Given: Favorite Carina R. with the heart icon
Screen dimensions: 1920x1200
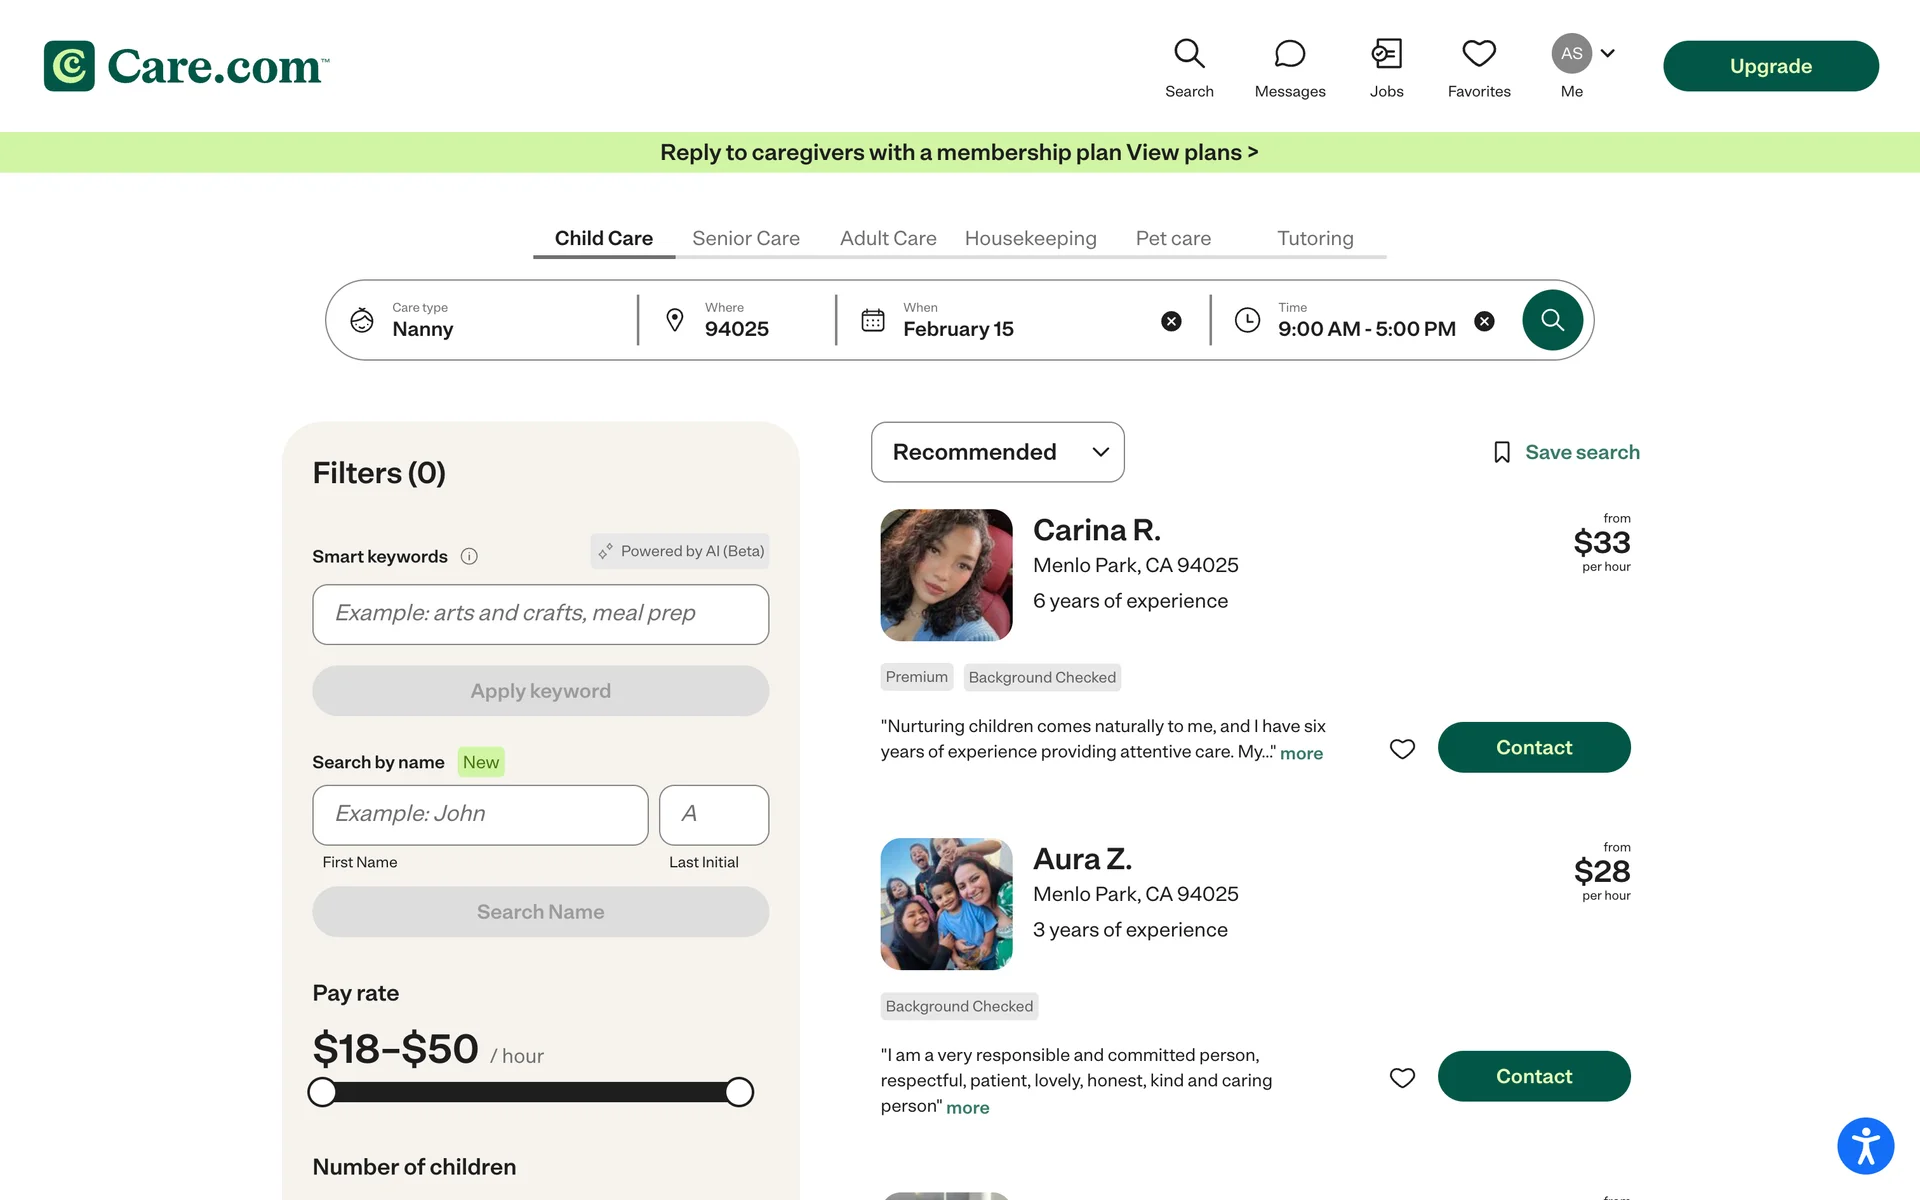Looking at the screenshot, I should pyautogui.click(x=1402, y=748).
